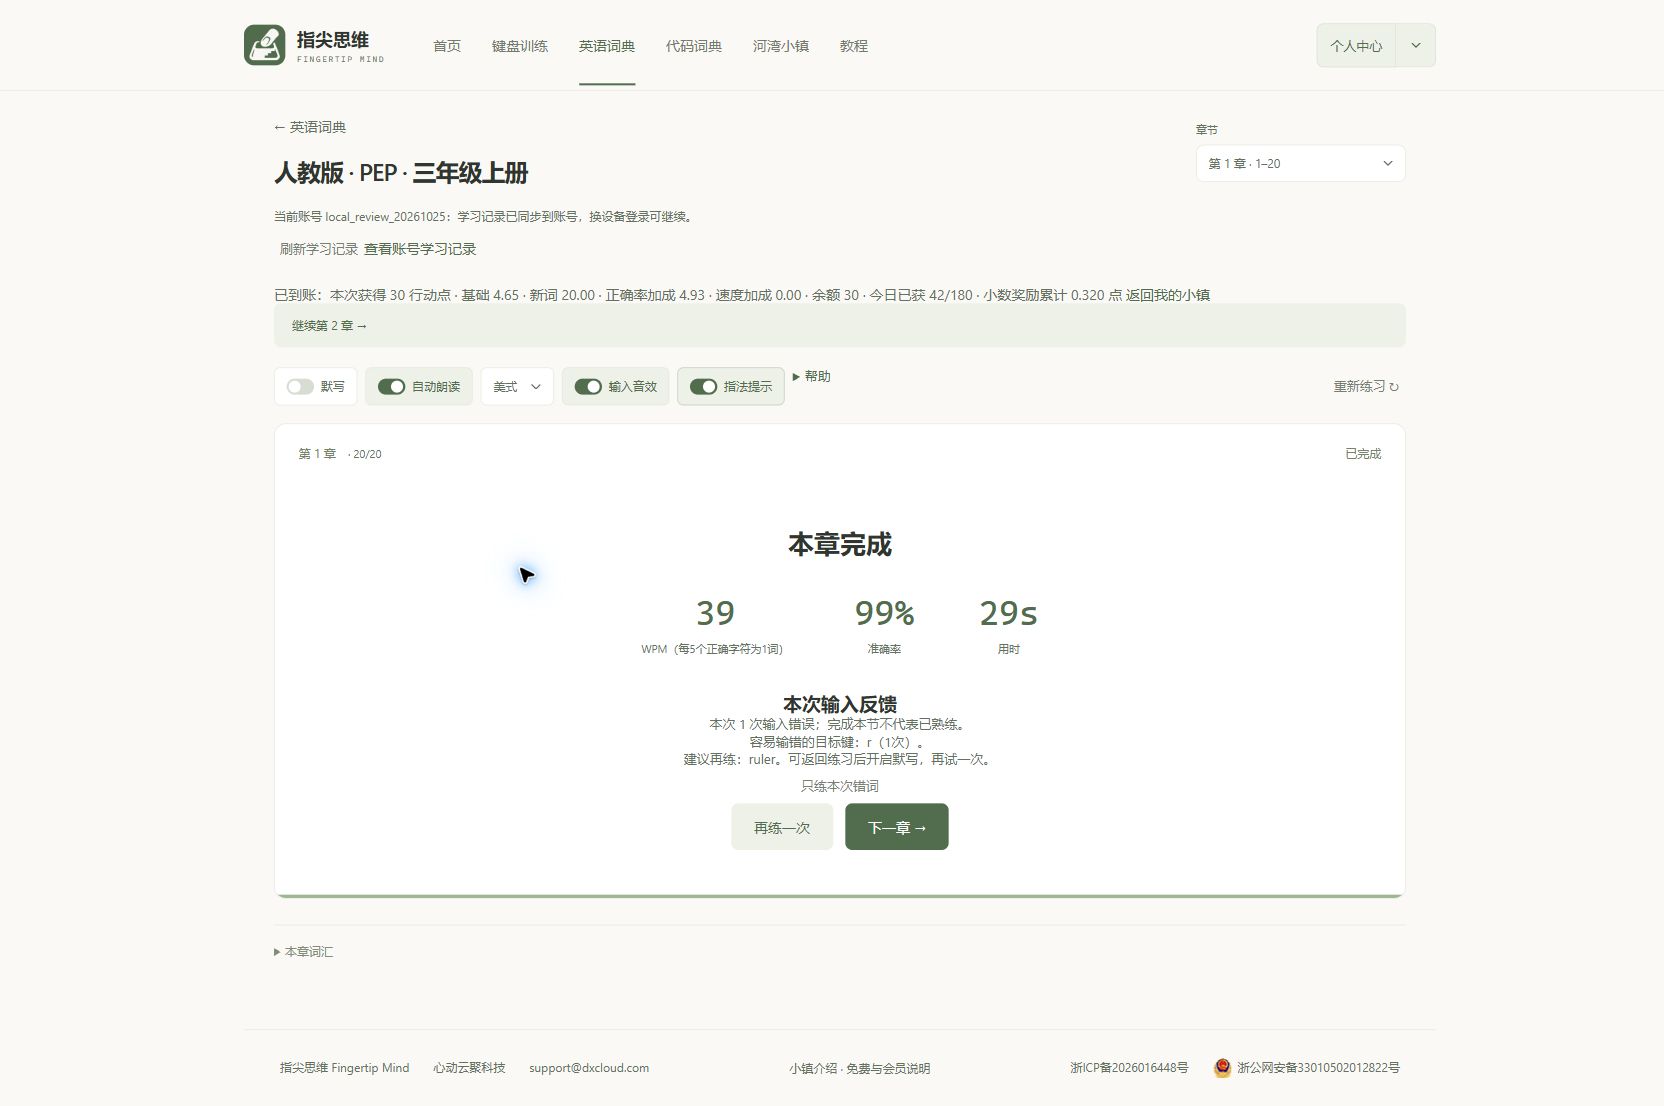Click the 29s time value
1664x1106 pixels.
pyautogui.click(x=1008, y=613)
